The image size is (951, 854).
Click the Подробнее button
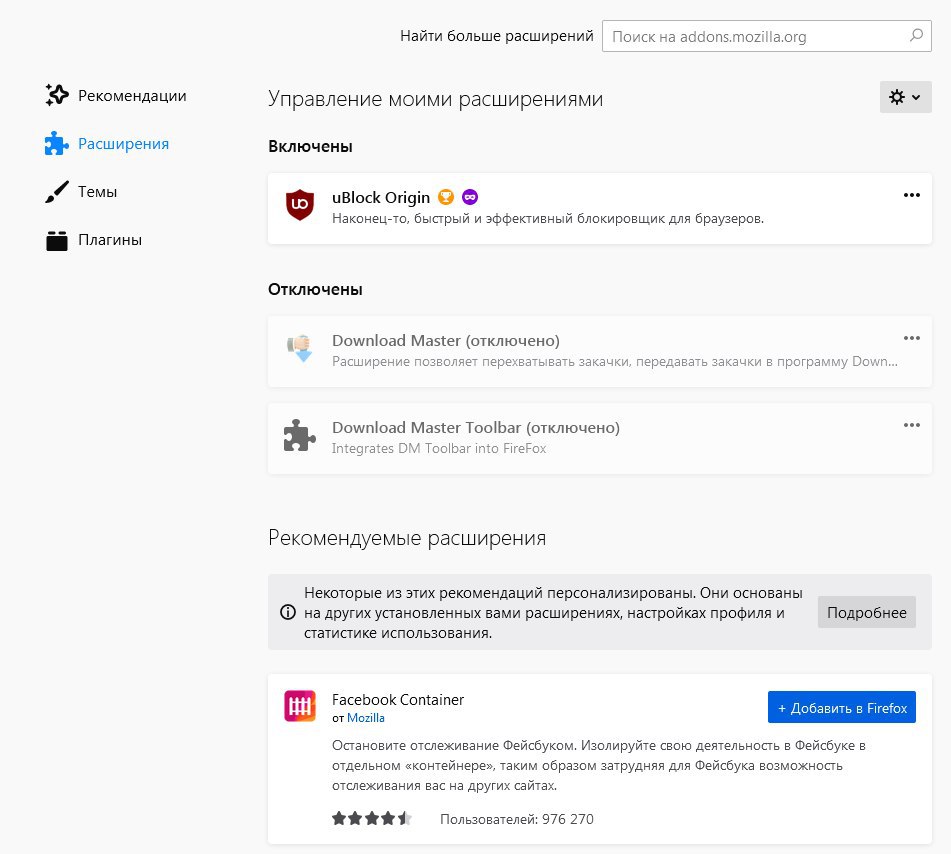pos(866,613)
